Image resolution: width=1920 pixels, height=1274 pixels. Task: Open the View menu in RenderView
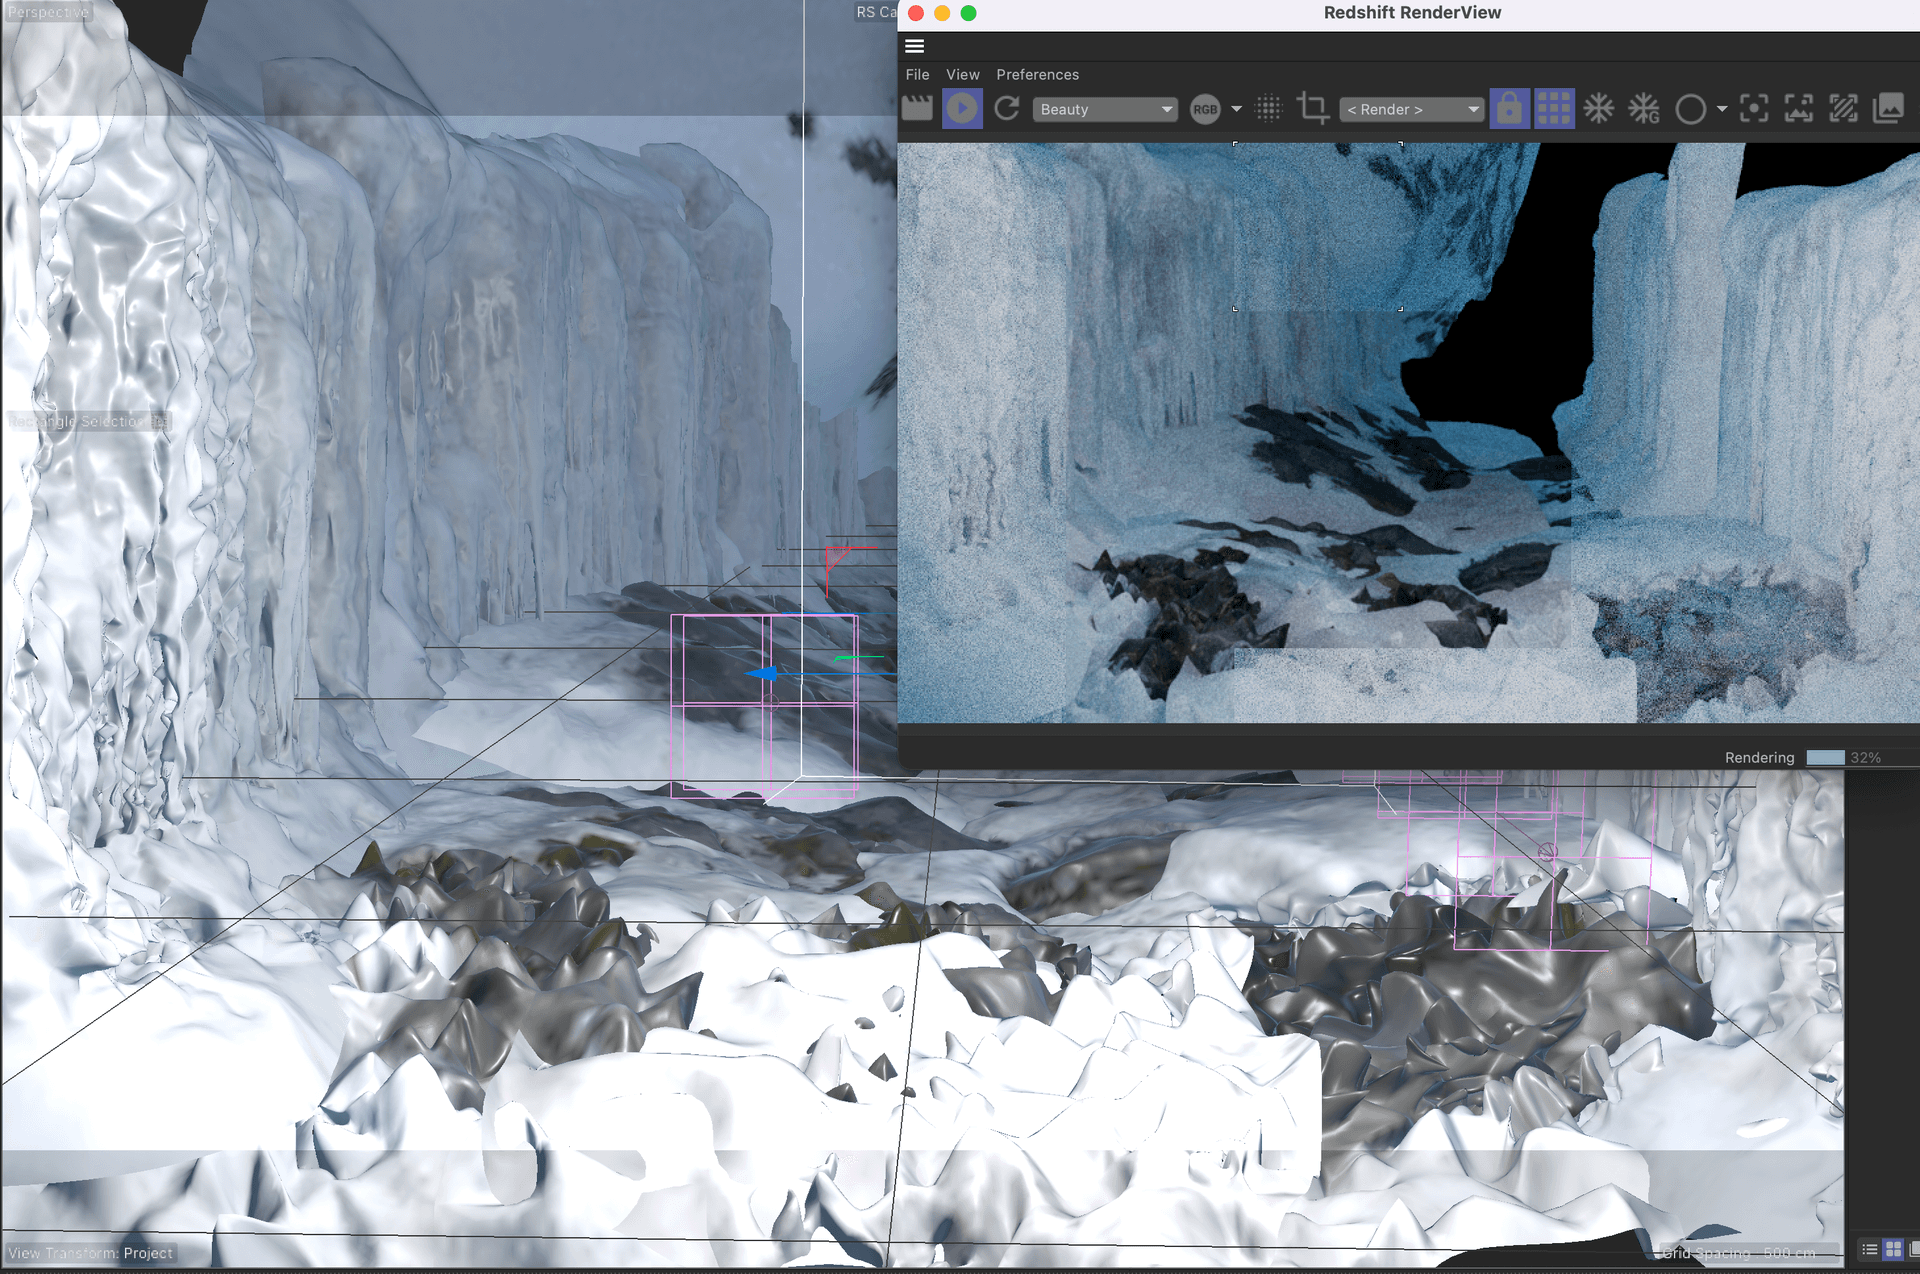[962, 75]
